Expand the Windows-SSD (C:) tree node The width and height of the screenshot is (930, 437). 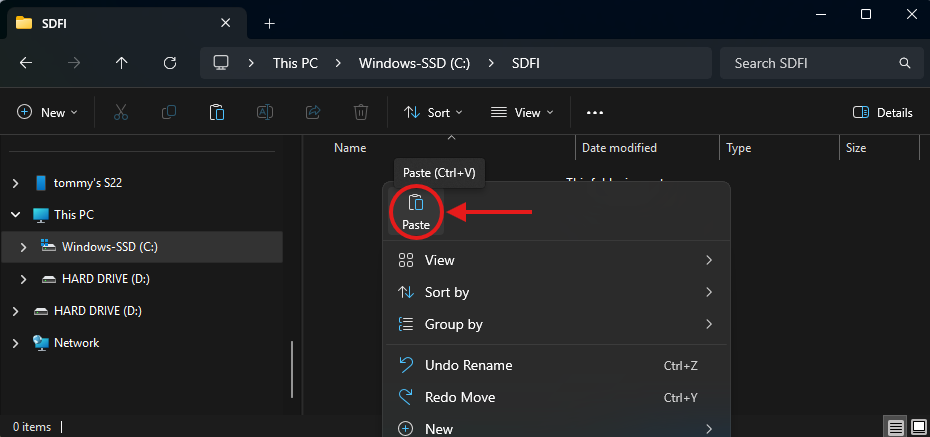pyautogui.click(x=24, y=247)
